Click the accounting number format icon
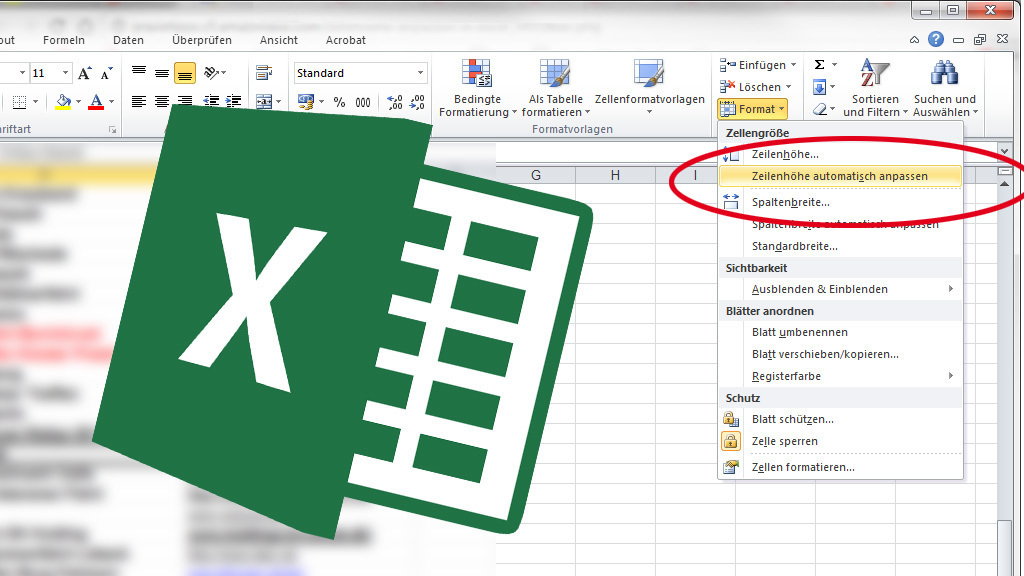 [306, 101]
